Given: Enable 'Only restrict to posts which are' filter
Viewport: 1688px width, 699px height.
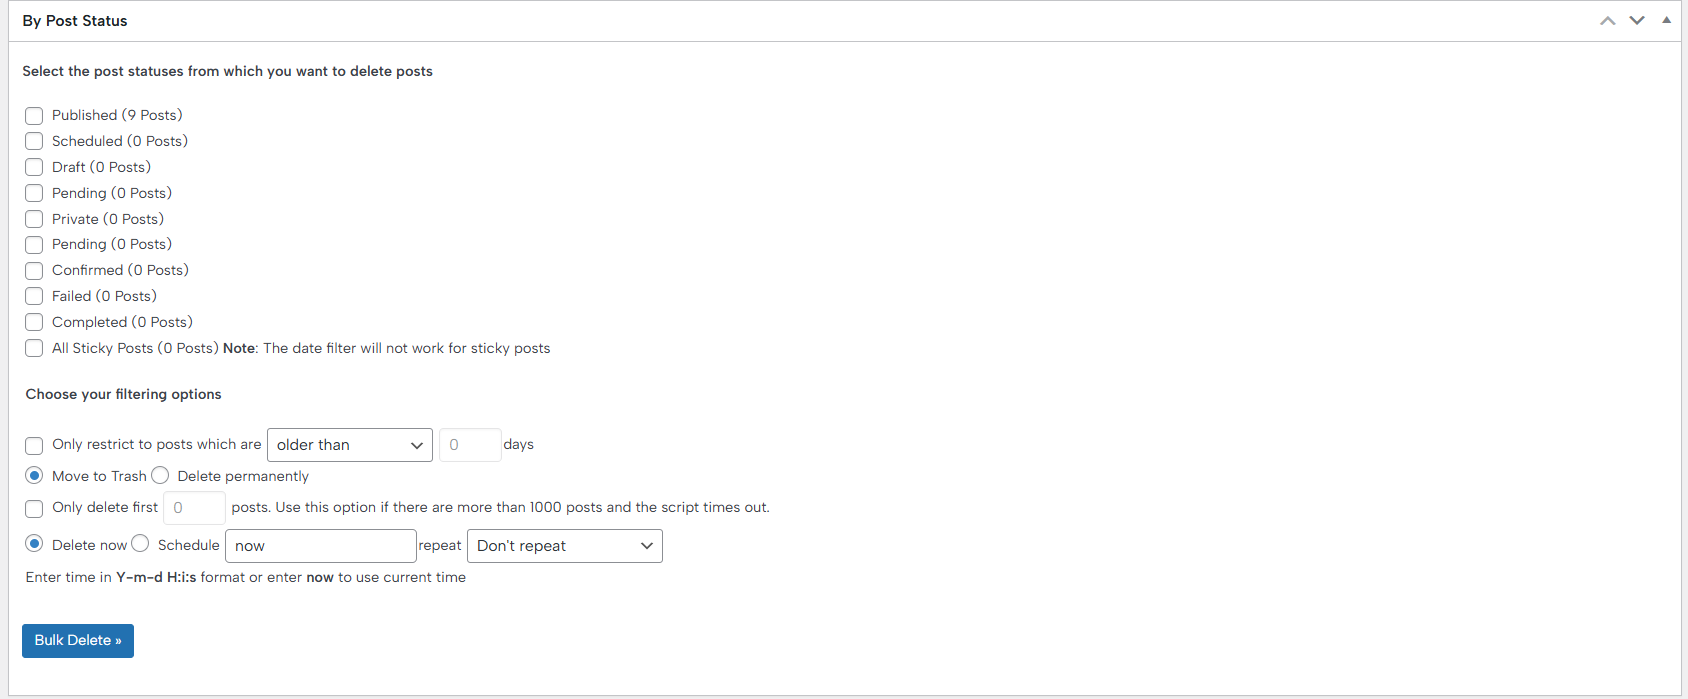Looking at the screenshot, I should coord(34,446).
